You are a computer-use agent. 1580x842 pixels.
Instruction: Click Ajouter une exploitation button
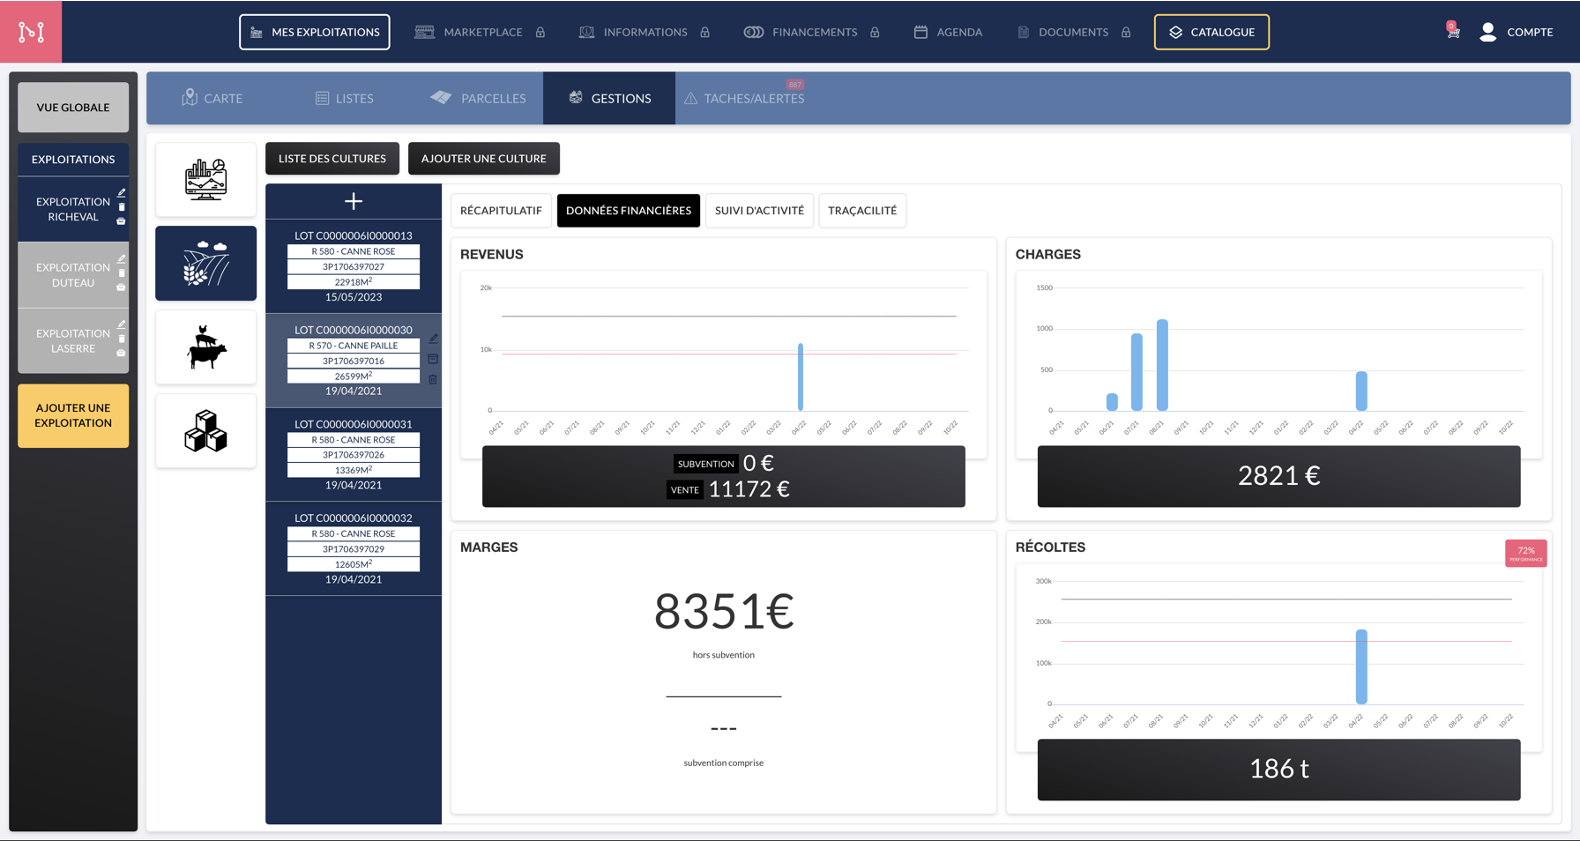(73, 416)
